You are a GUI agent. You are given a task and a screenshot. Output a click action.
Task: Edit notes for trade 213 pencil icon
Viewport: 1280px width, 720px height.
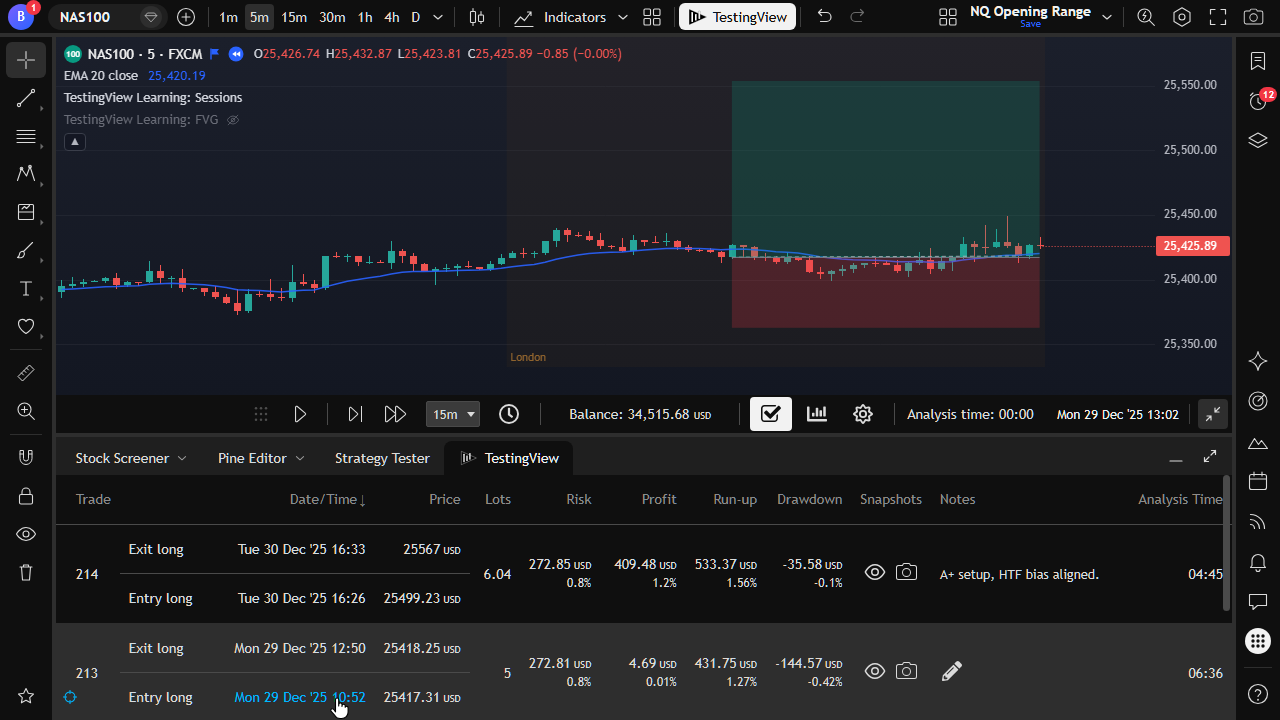(x=952, y=672)
